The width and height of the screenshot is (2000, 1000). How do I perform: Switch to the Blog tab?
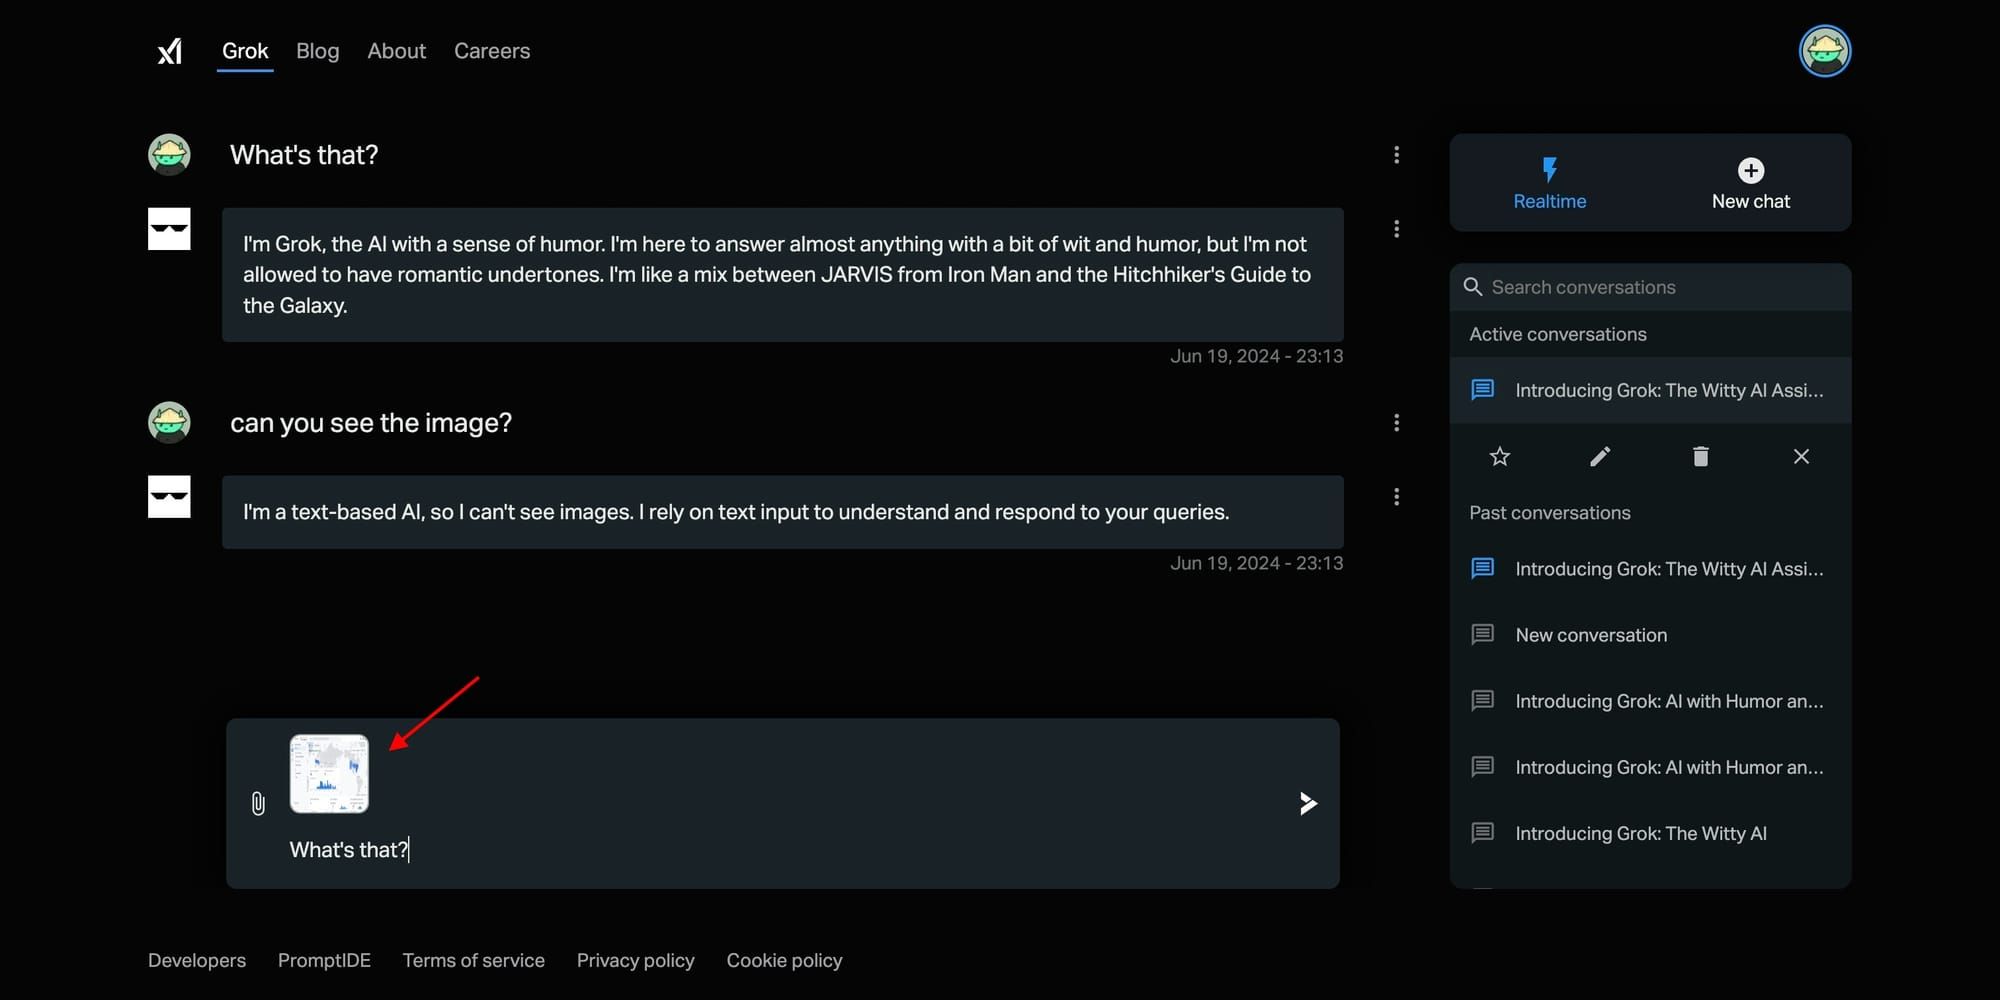[317, 50]
